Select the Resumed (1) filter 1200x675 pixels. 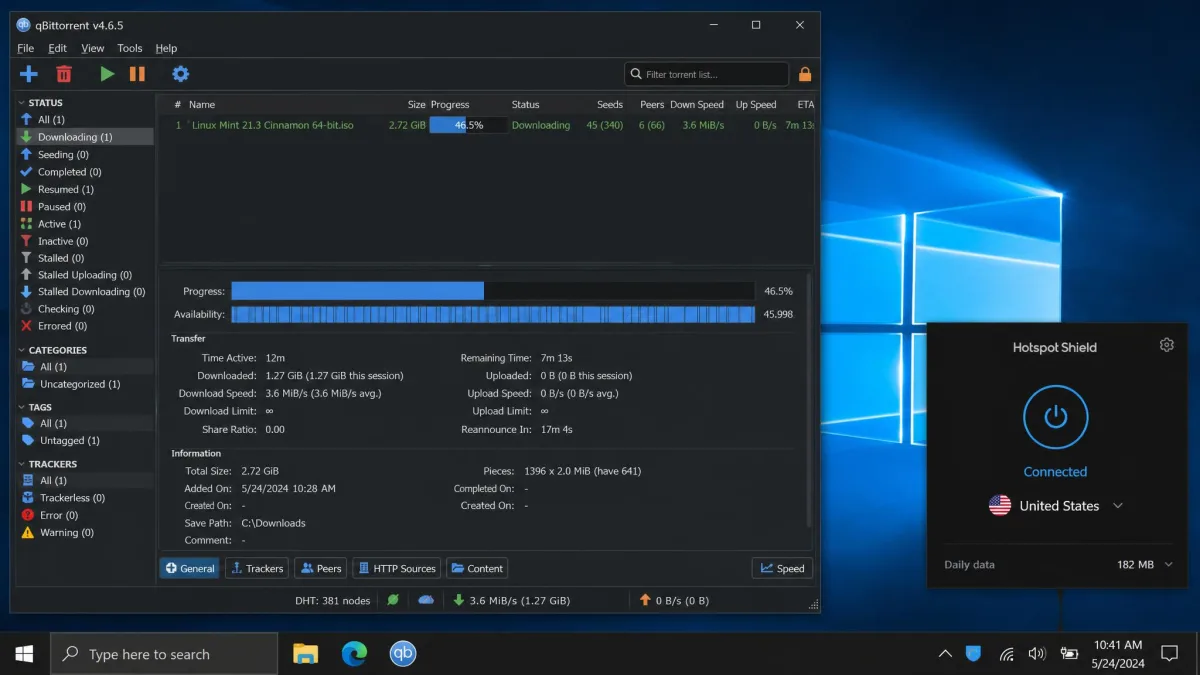point(85,189)
